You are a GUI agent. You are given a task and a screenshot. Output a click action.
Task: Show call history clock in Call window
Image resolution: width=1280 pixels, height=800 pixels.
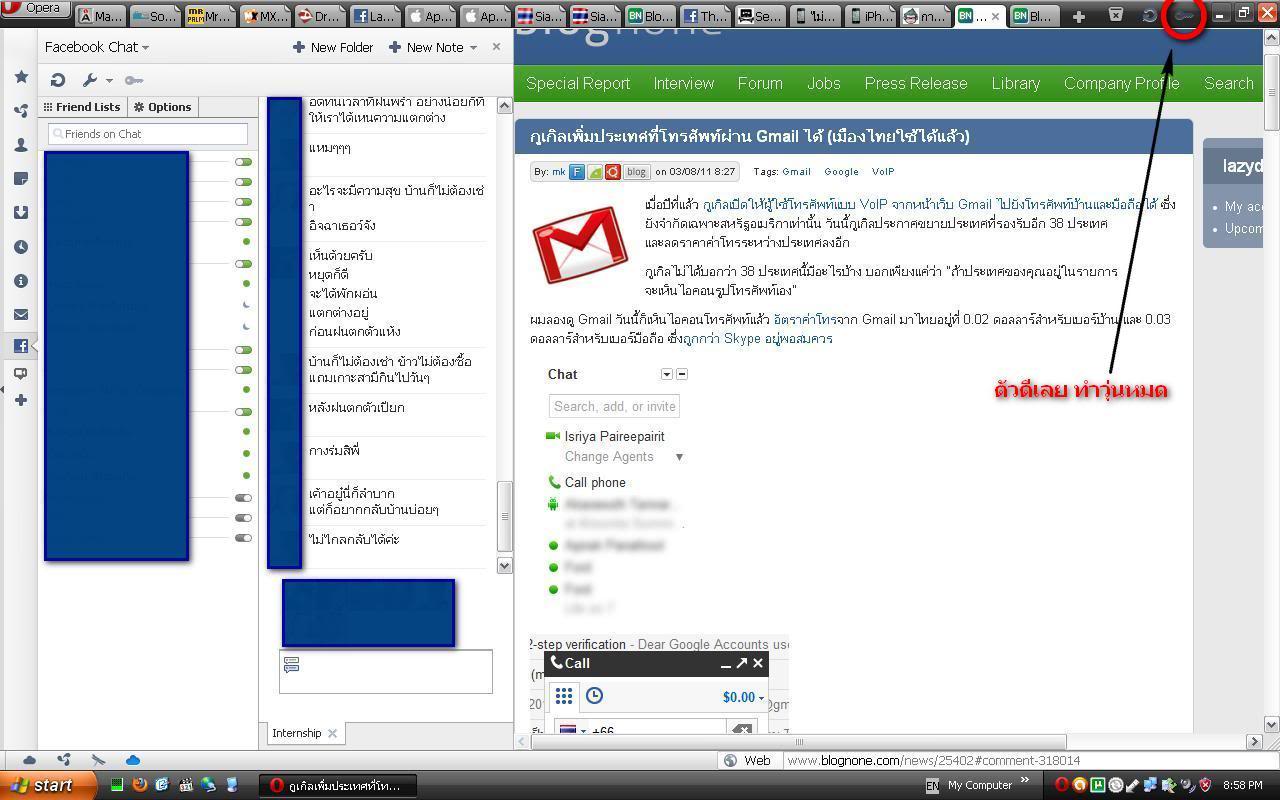594,696
